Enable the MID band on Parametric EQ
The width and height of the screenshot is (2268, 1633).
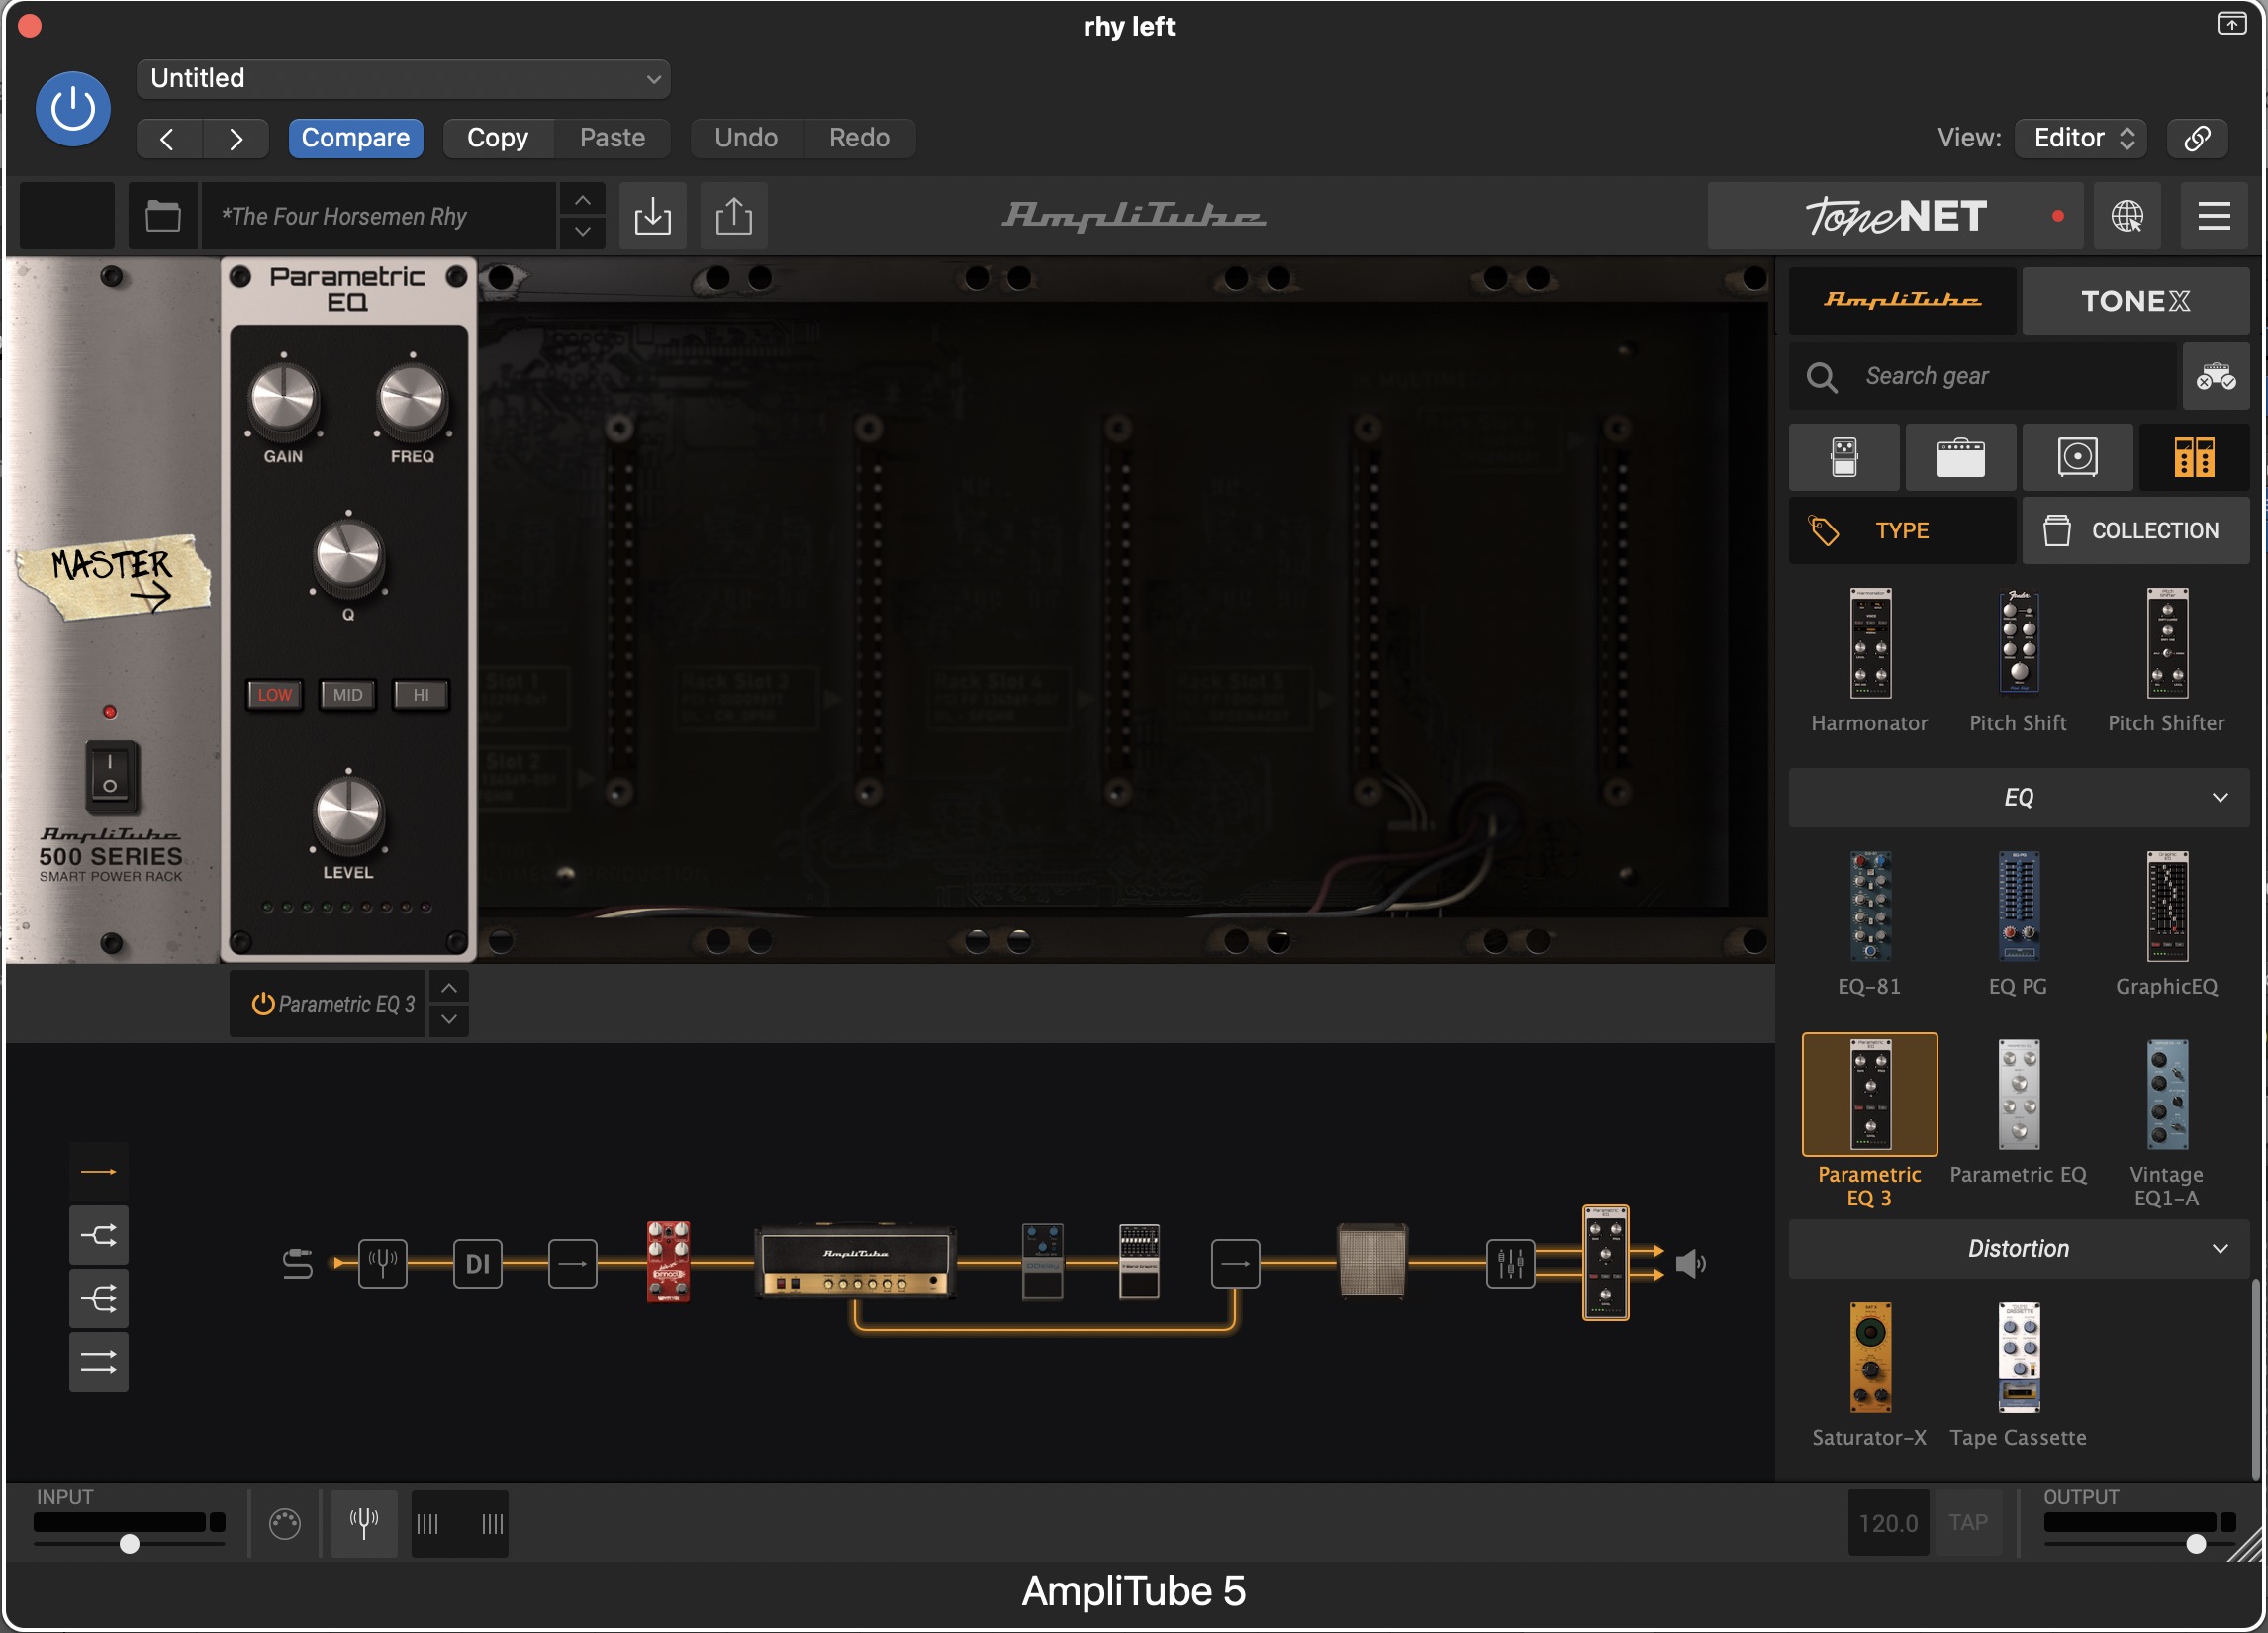pyautogui.click(x=347, y=694)
